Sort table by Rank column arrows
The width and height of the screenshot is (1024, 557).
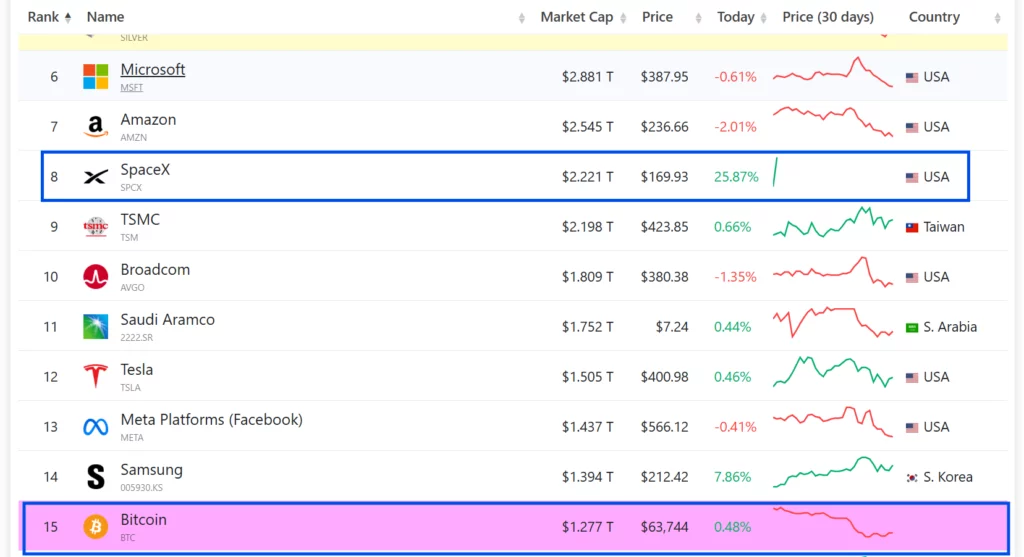point(68,18)
